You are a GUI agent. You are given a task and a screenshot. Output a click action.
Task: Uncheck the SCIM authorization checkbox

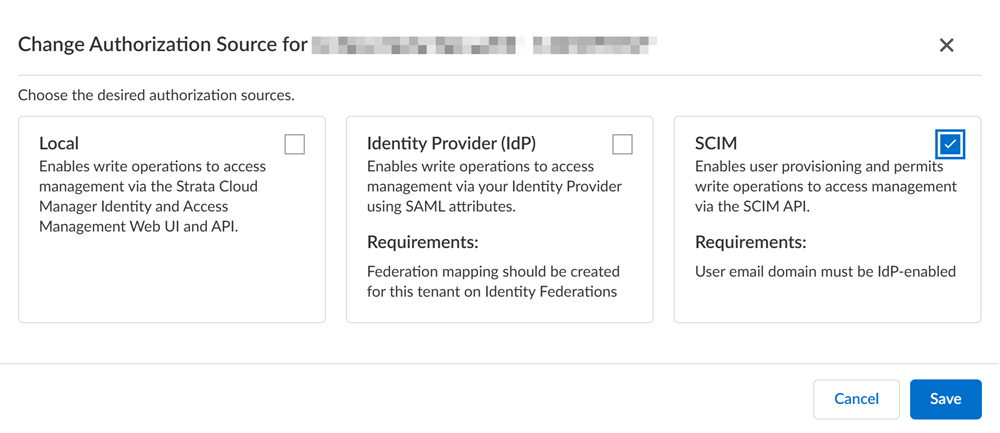950,145
